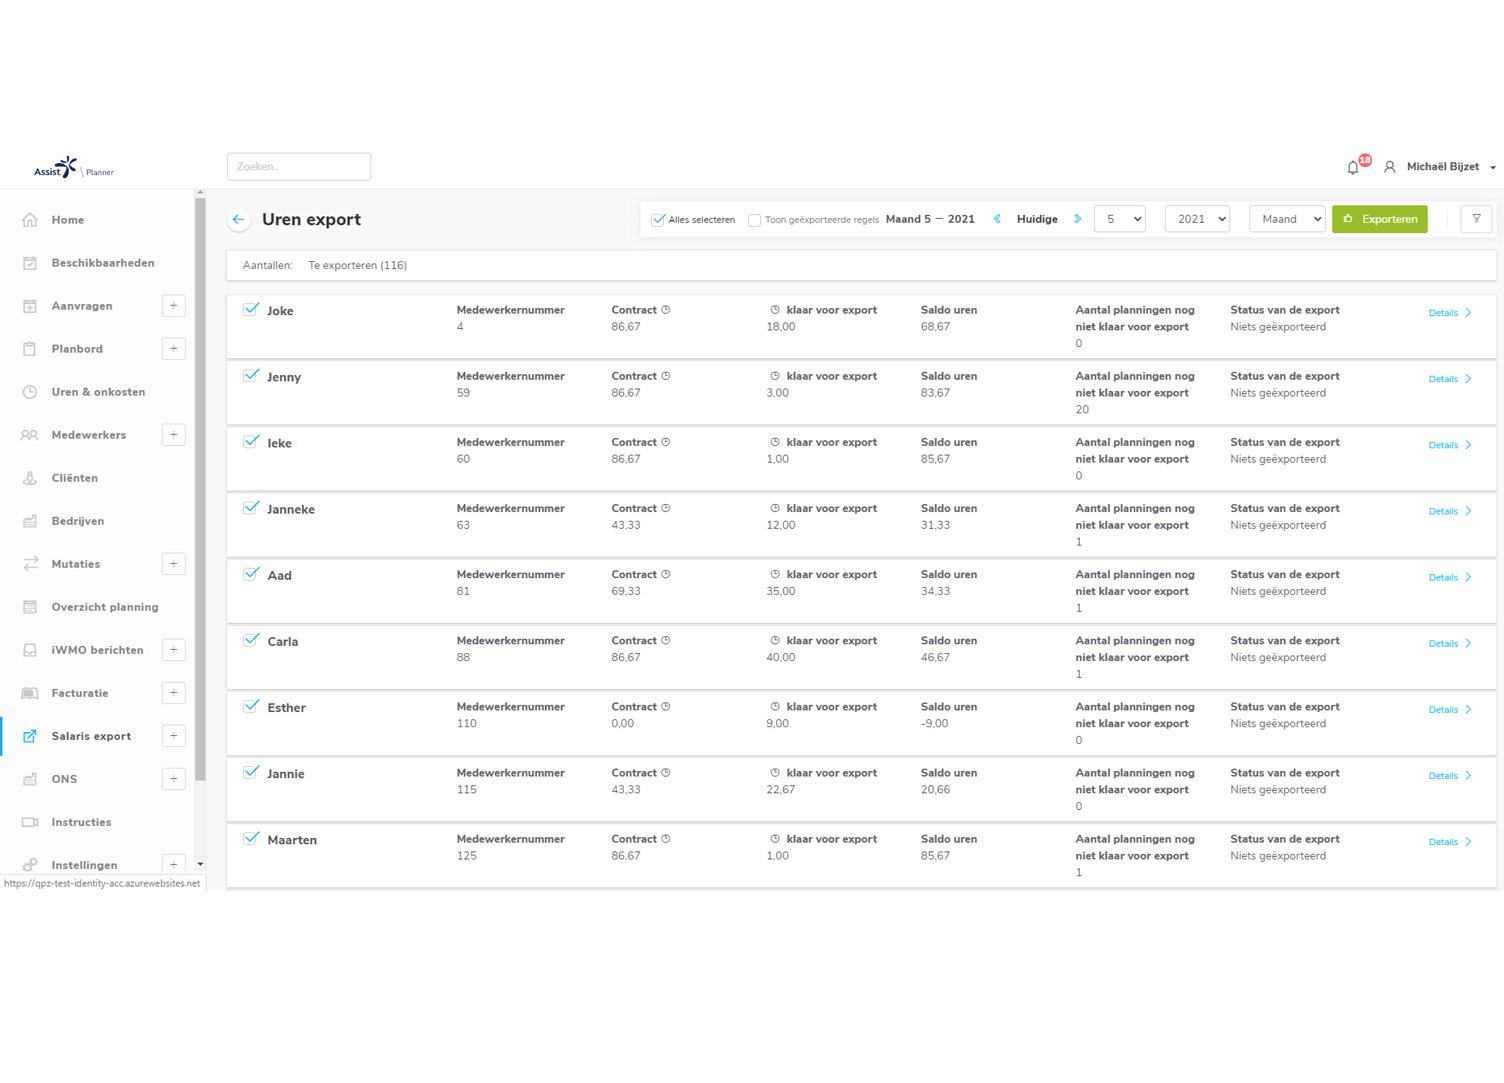Click the Assist Planner logo

(73, 168)
